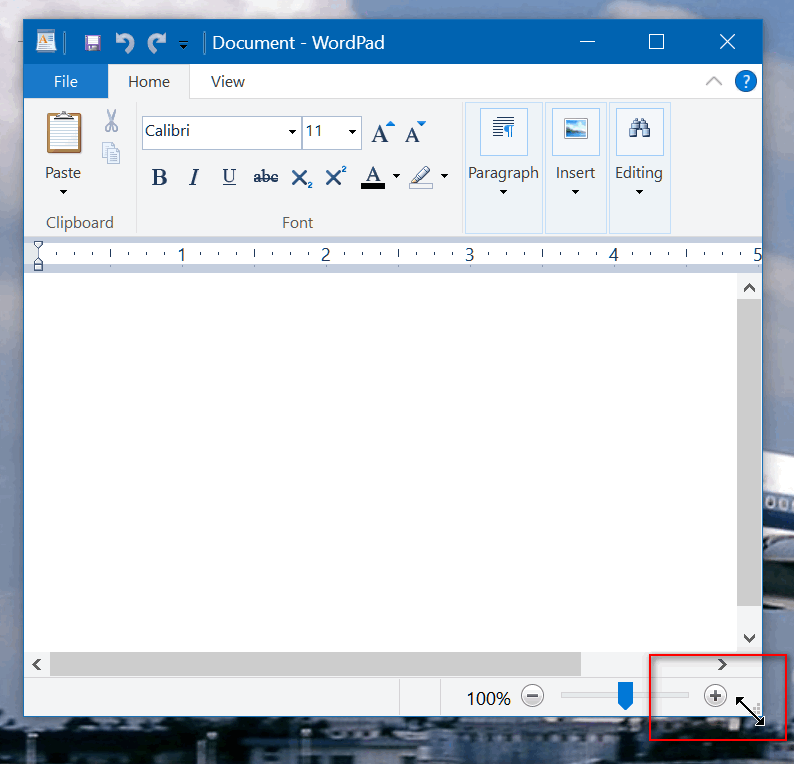Switch to the View tab
Image resolution: width=794 pixels, height=764 pixels.
[228, 82]
